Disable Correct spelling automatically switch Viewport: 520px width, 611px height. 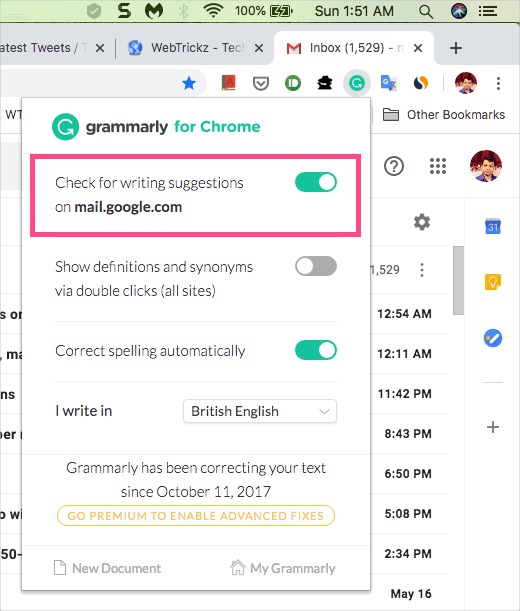316,350
